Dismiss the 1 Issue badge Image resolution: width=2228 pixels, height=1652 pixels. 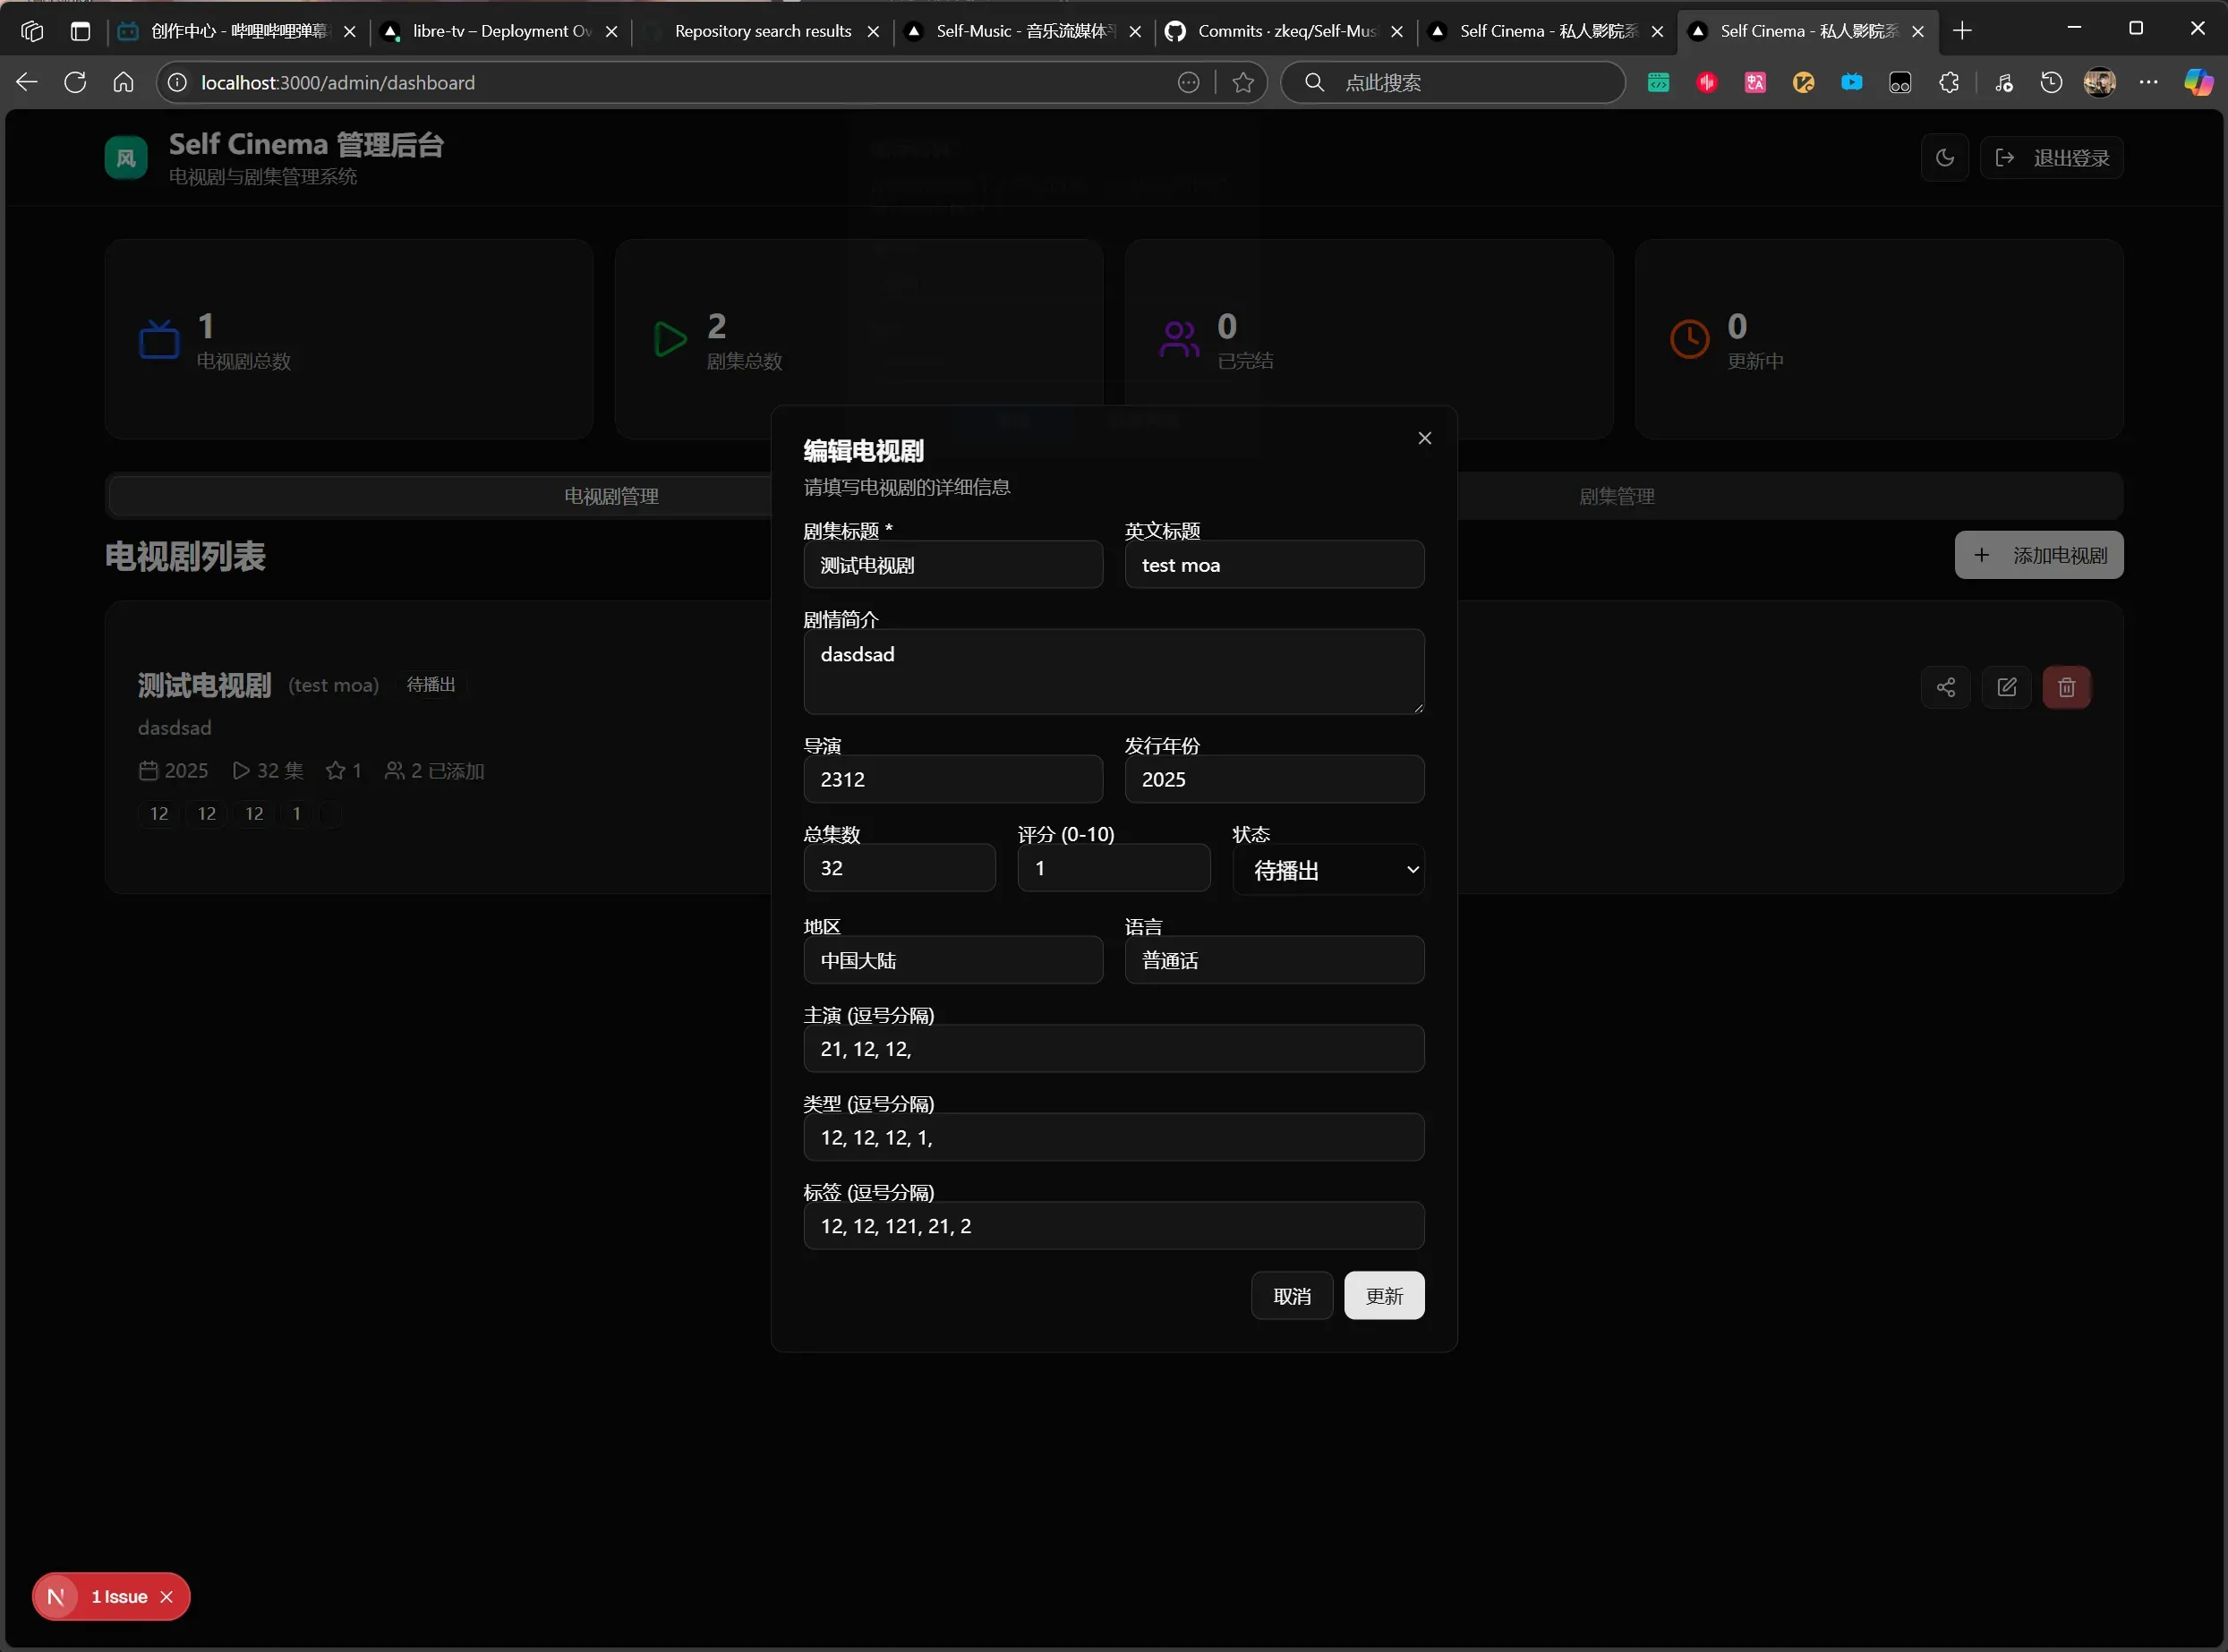[x=167, y=1597]
